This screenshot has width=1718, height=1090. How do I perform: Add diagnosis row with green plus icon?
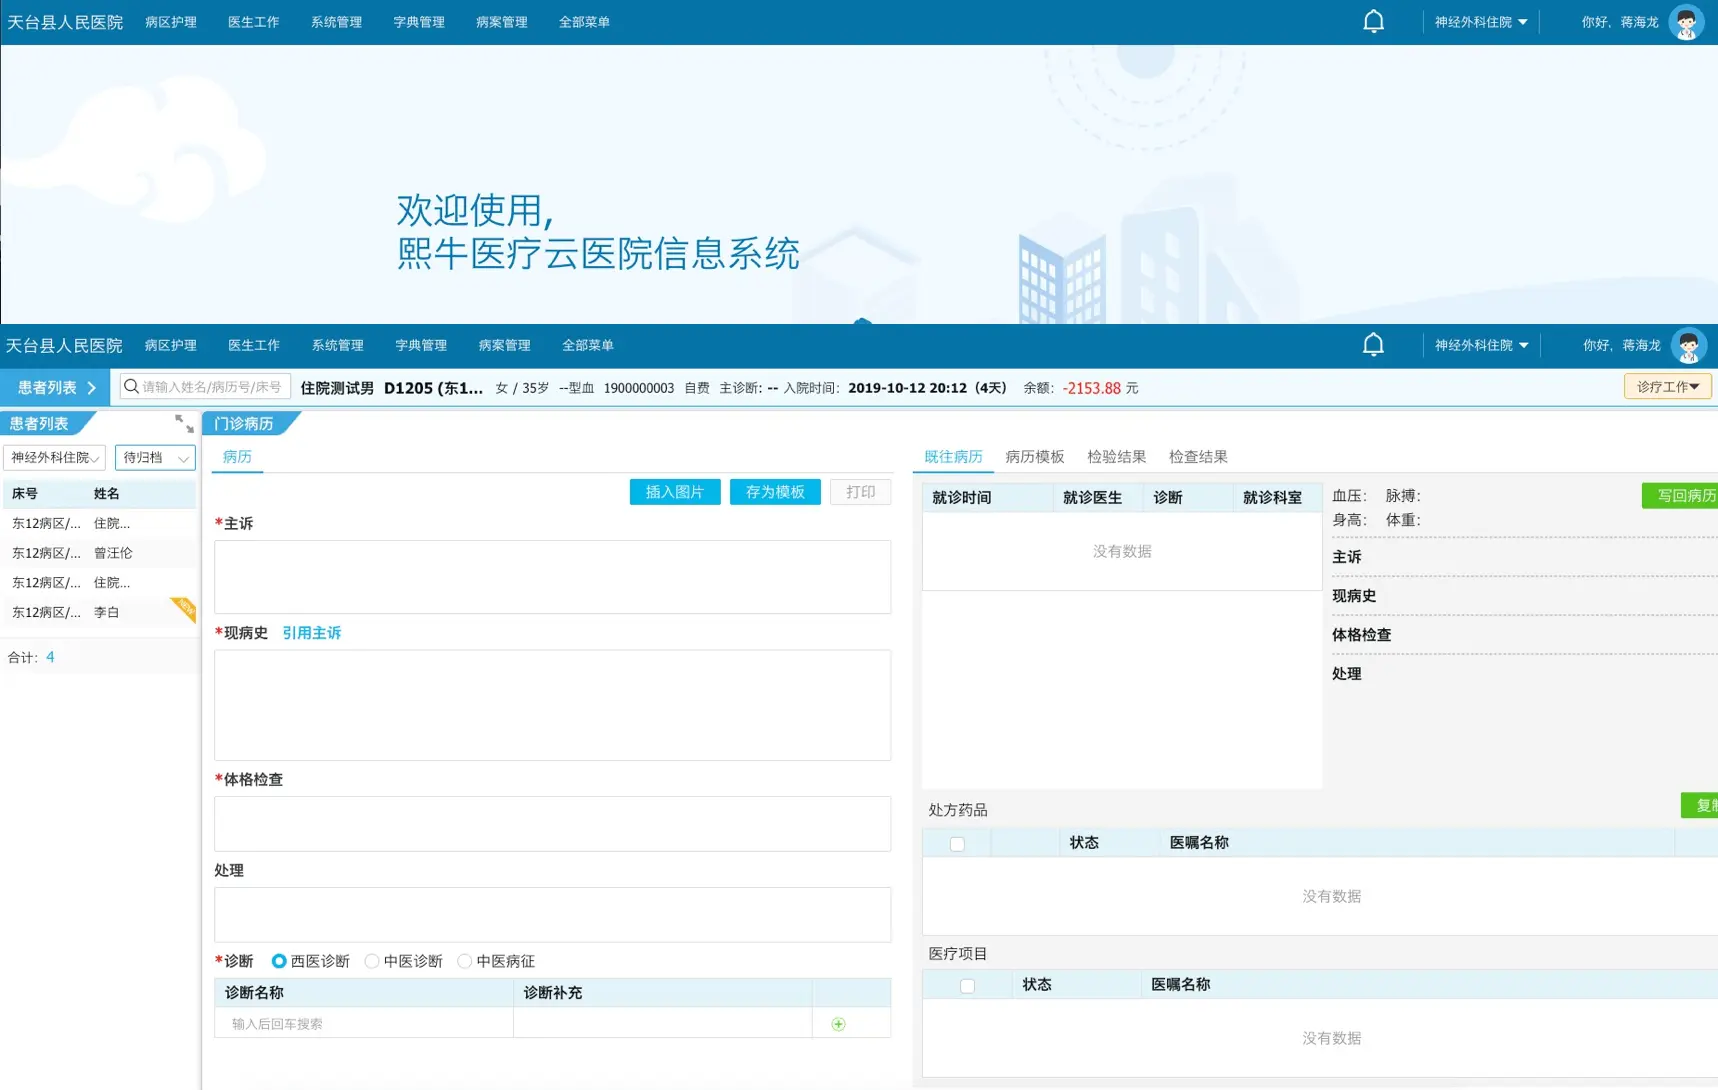(x=838, y=1024)
